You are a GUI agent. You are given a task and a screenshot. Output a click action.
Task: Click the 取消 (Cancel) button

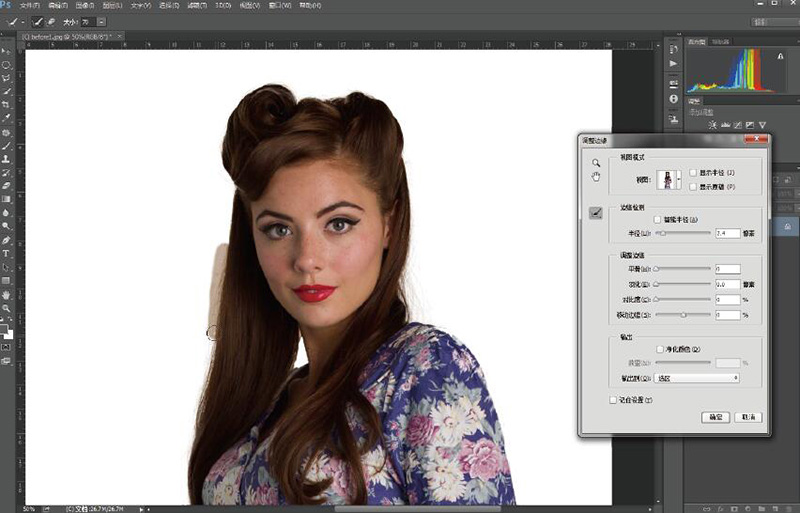point(748,417)
